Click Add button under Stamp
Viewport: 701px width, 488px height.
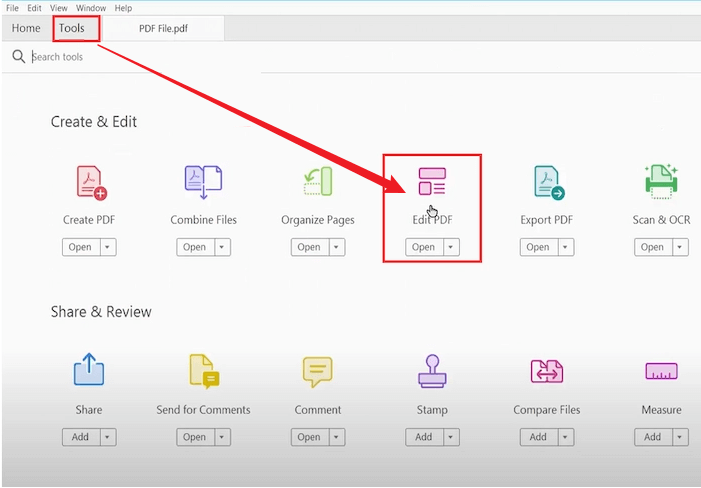424,437
